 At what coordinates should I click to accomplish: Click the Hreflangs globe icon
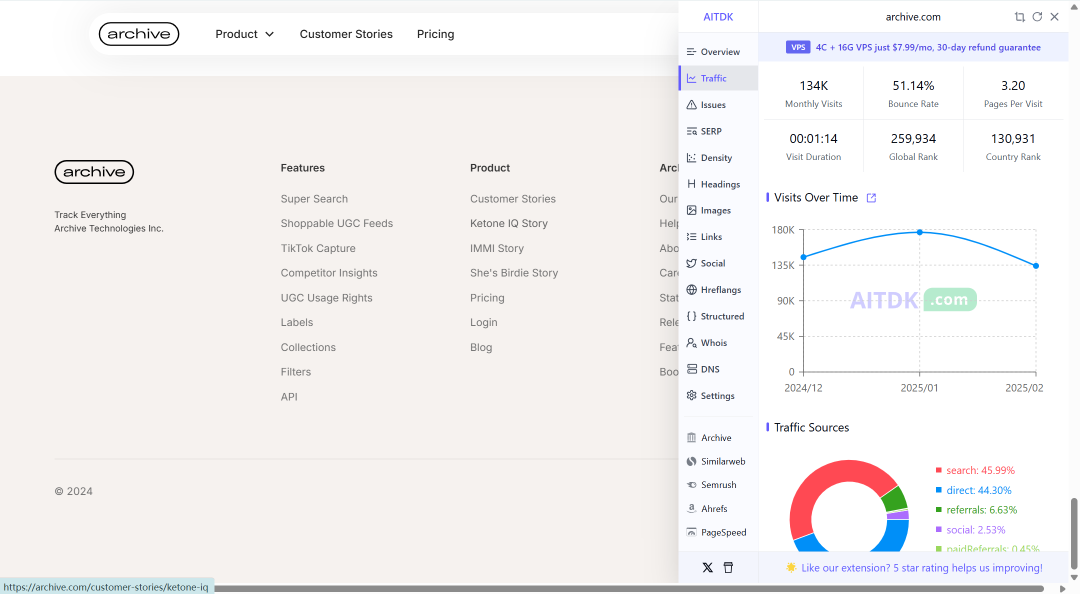point(692,289)
